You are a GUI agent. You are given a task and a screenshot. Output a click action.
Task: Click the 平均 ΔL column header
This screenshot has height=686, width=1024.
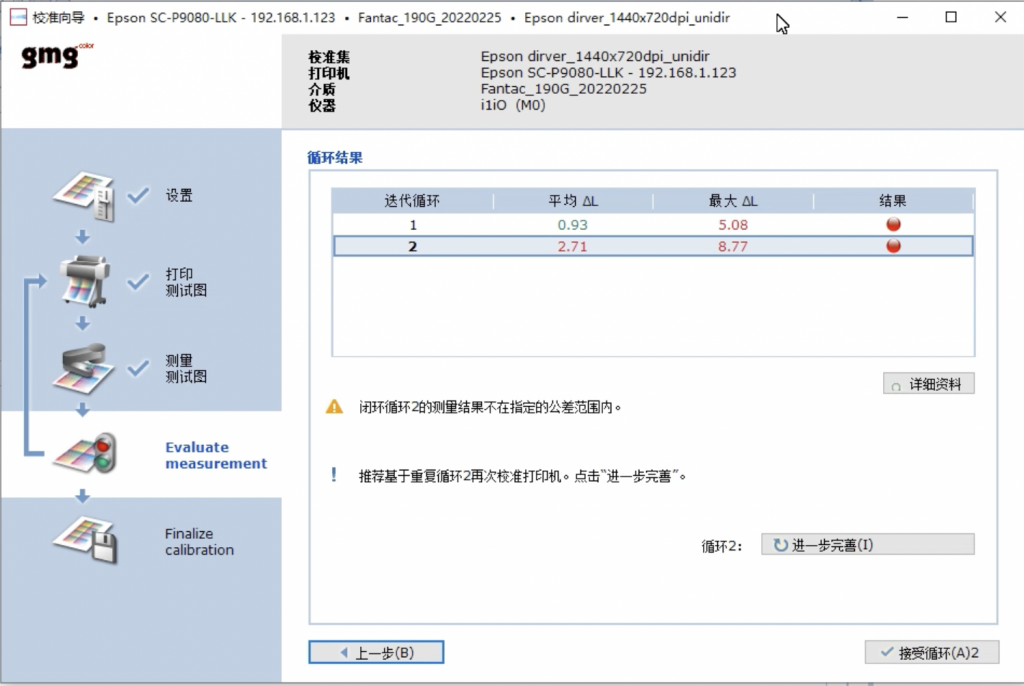(x=573, y=201)
